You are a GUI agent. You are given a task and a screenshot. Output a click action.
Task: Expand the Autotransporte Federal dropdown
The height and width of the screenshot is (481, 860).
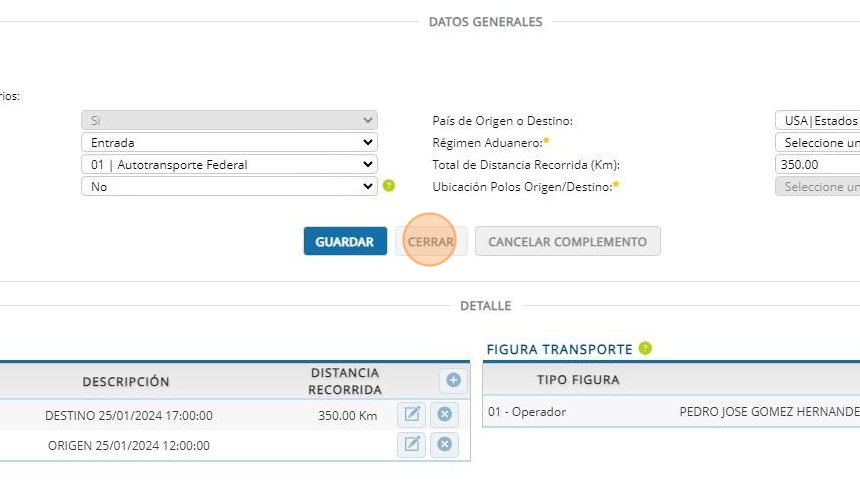coord(229,164)
